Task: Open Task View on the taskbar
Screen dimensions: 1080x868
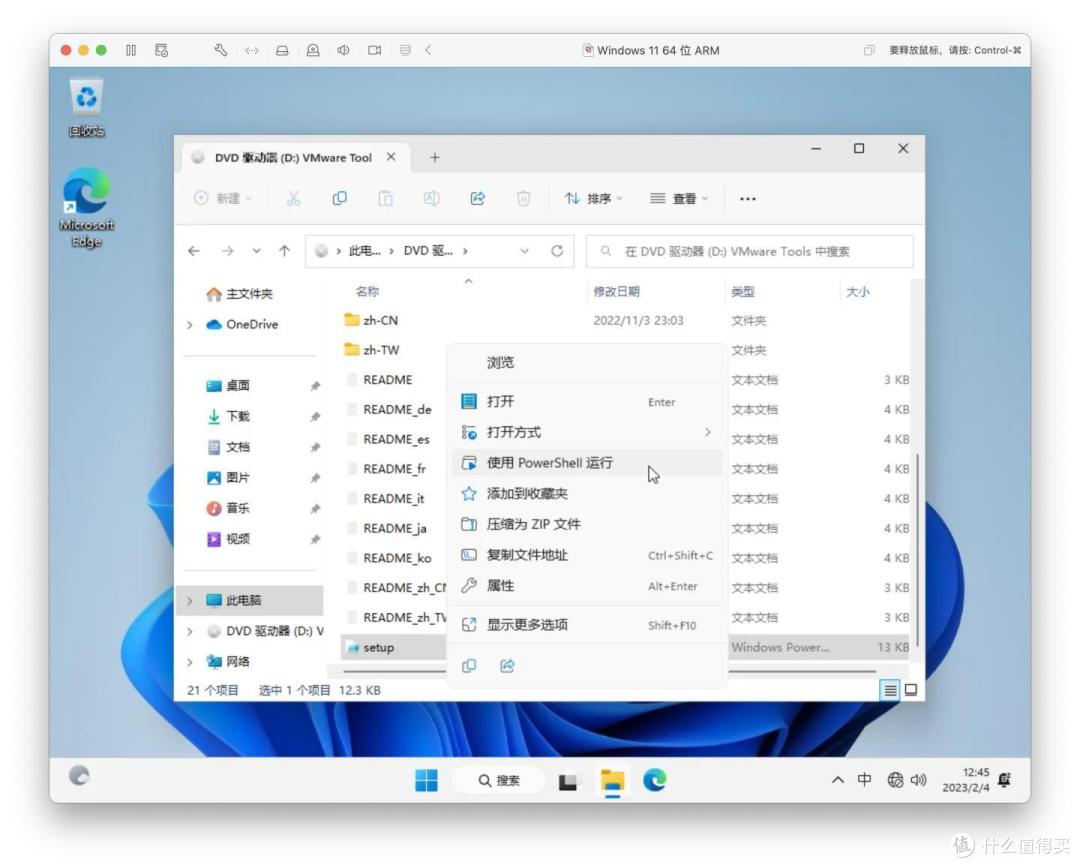Action: pos(568,781)
